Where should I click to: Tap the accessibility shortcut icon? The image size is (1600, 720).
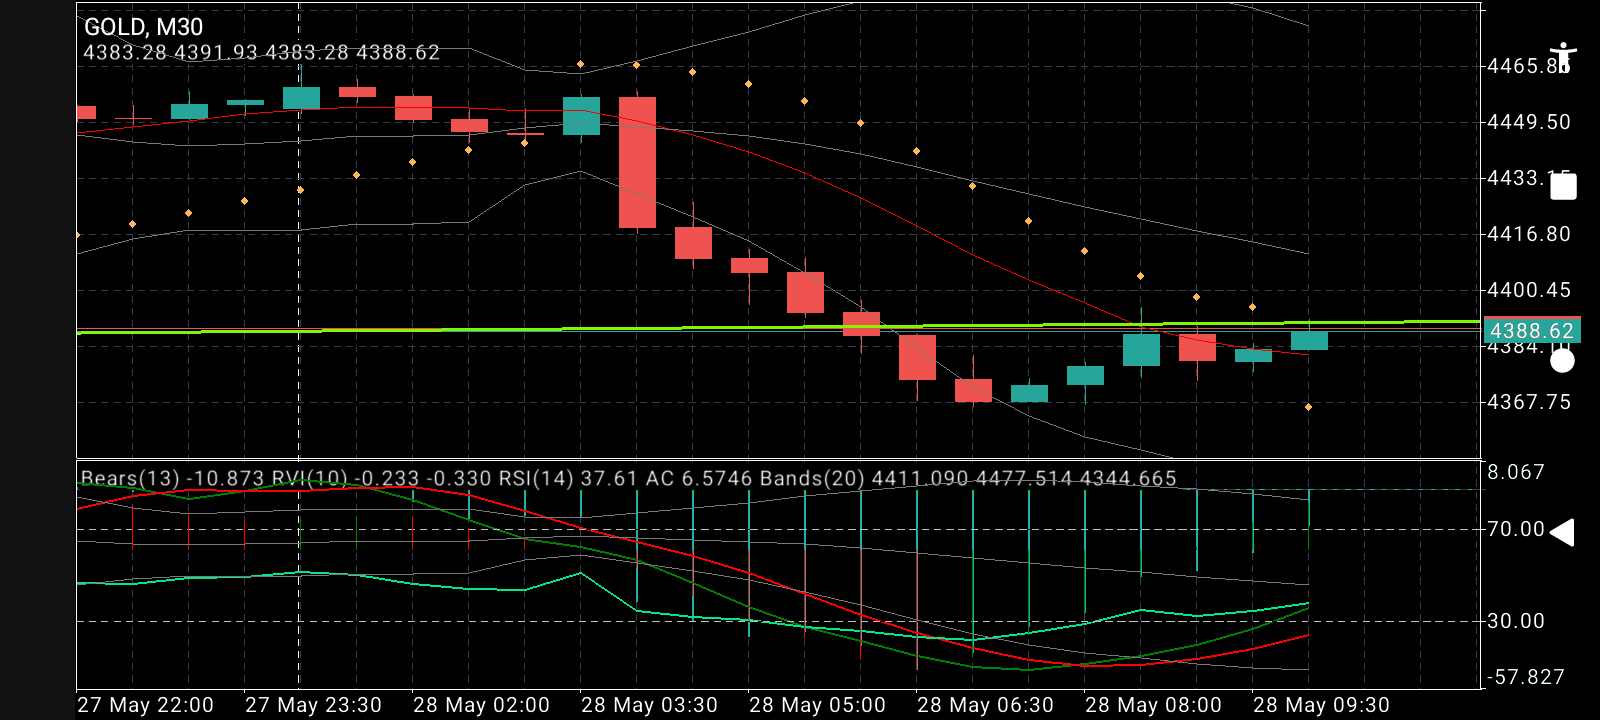coord(1562,57)
